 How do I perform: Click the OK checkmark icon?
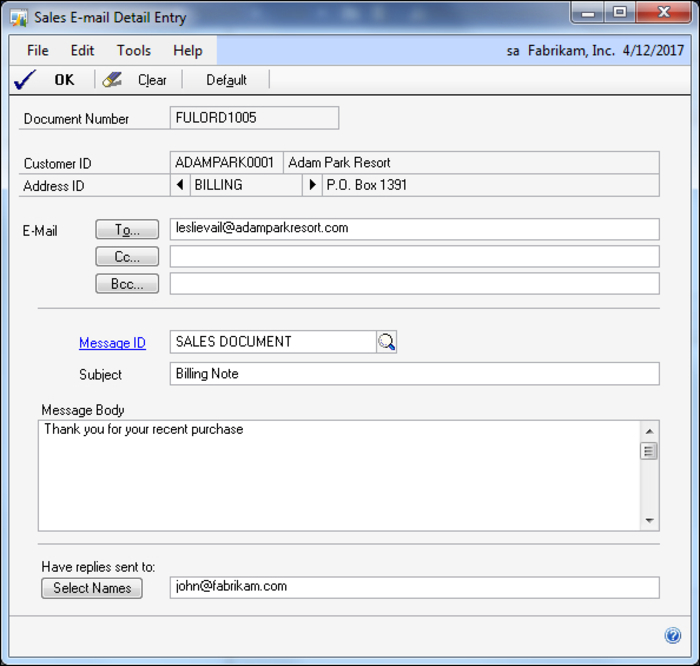click(25, 80)
